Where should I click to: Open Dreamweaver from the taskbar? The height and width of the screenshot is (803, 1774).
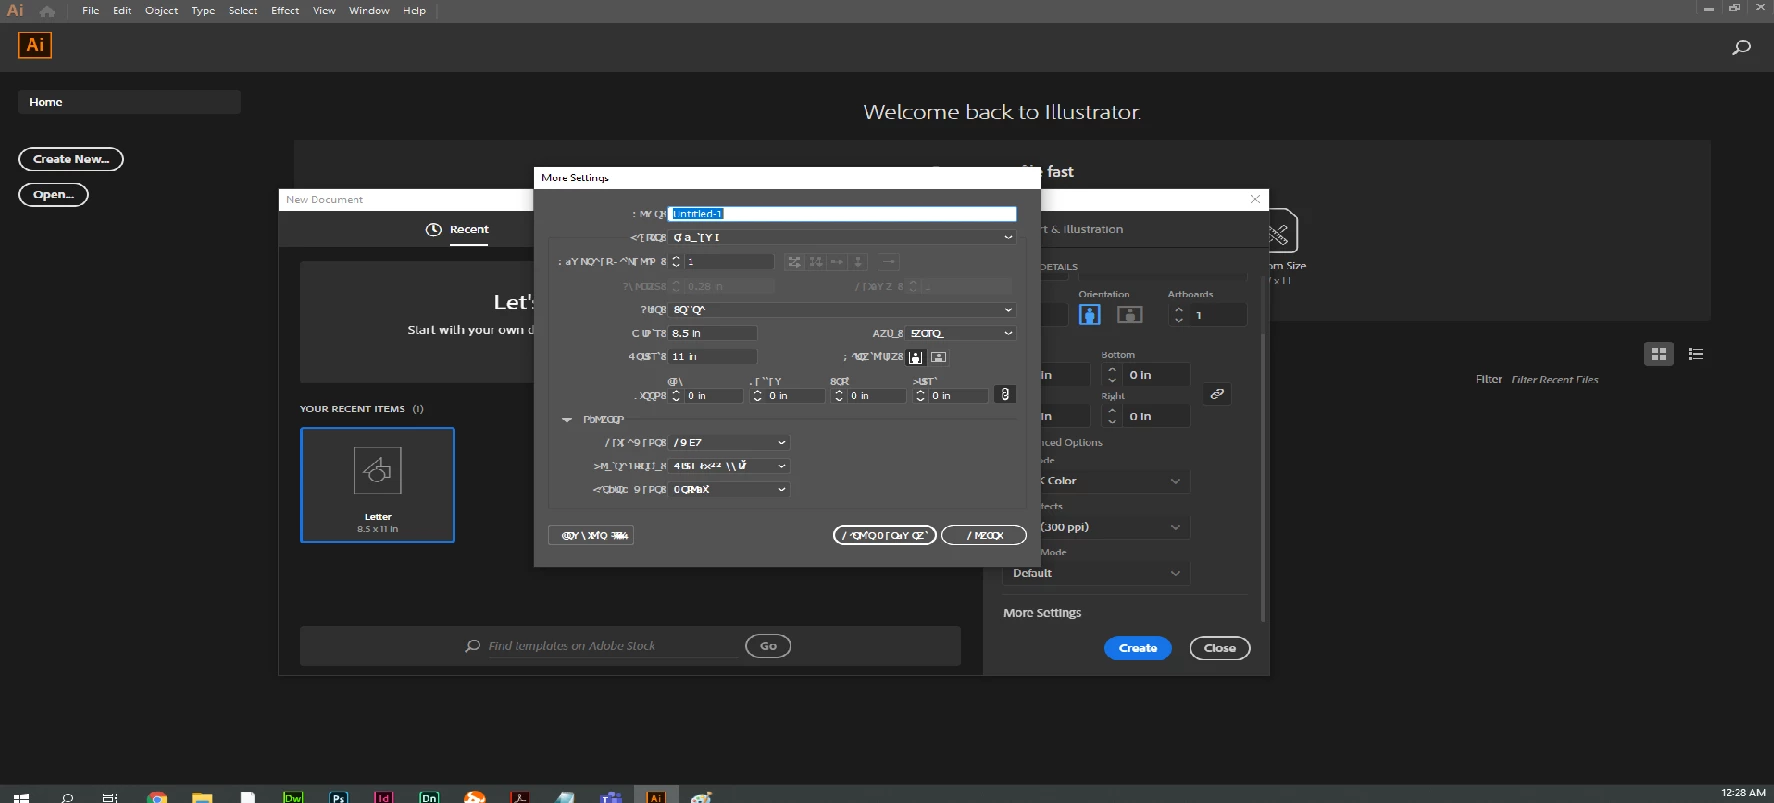293,796
